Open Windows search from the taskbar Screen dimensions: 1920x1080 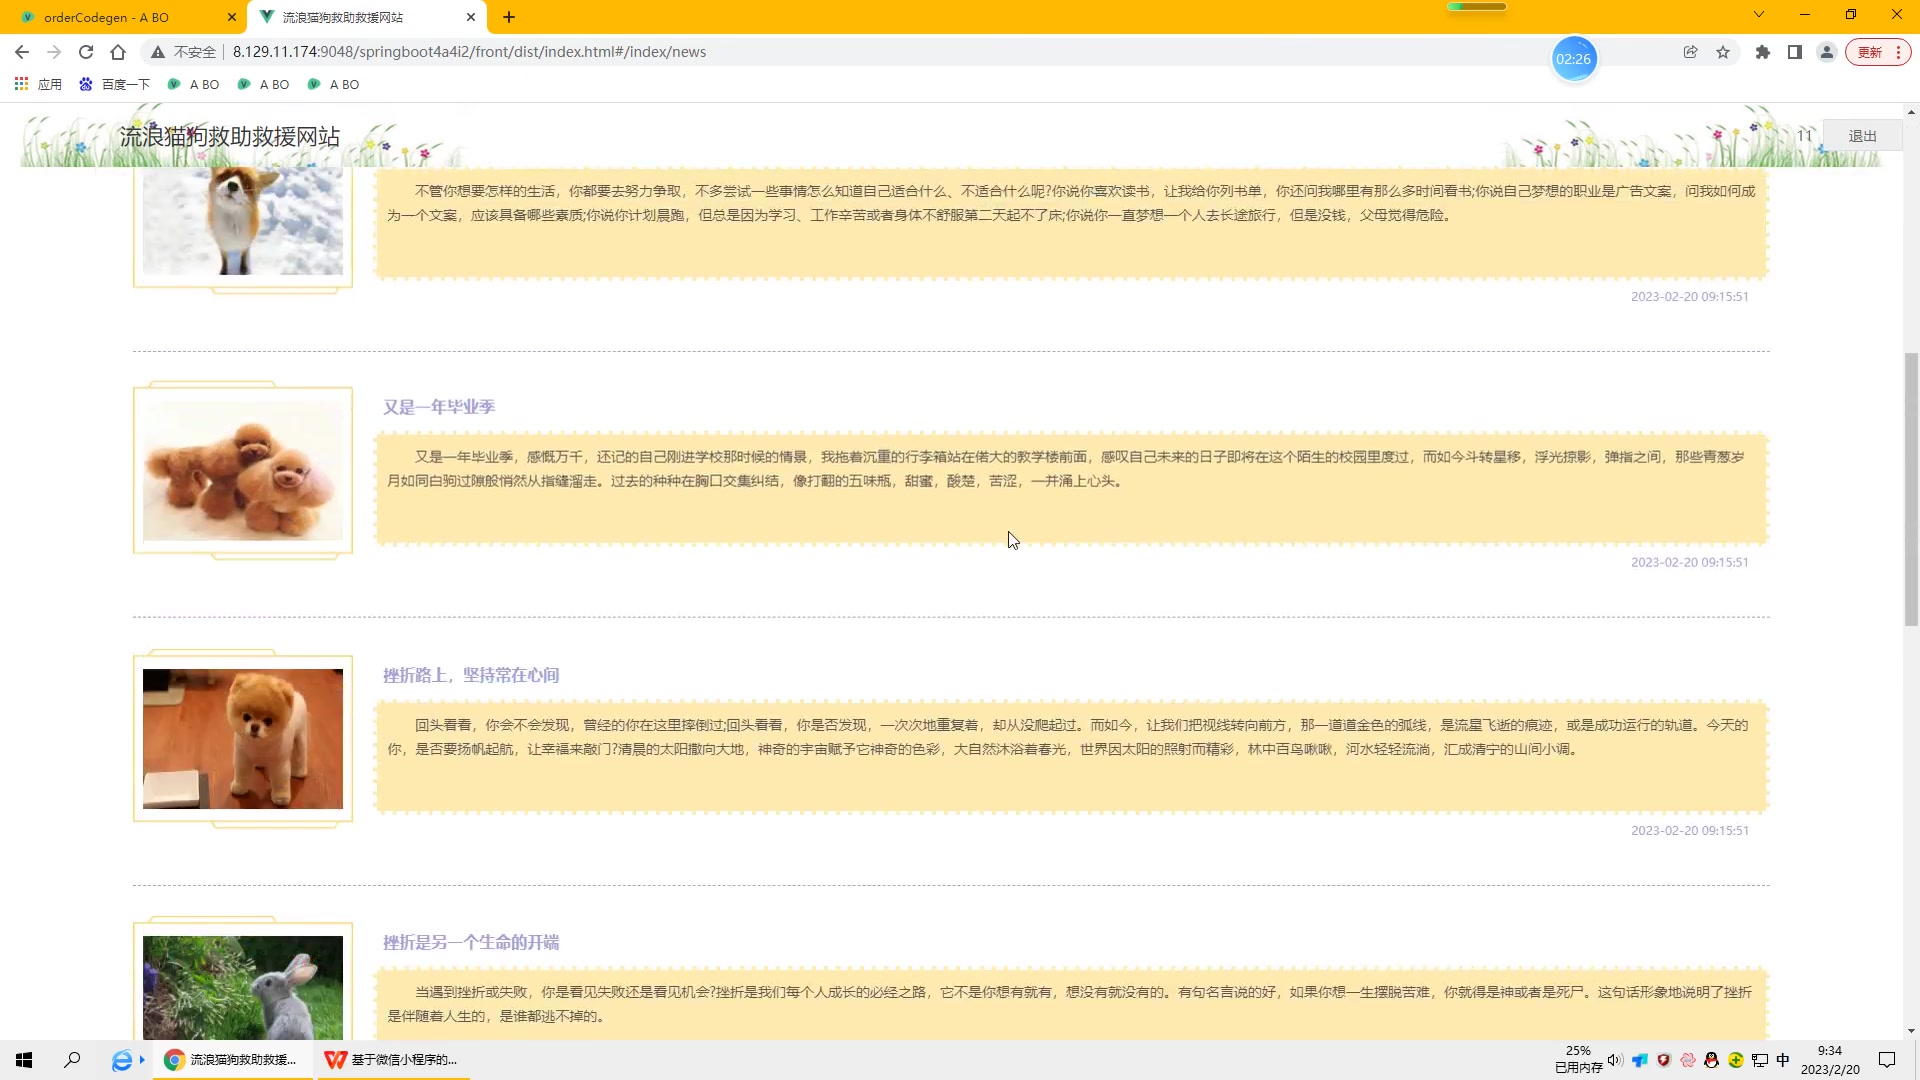(72, 1060)
